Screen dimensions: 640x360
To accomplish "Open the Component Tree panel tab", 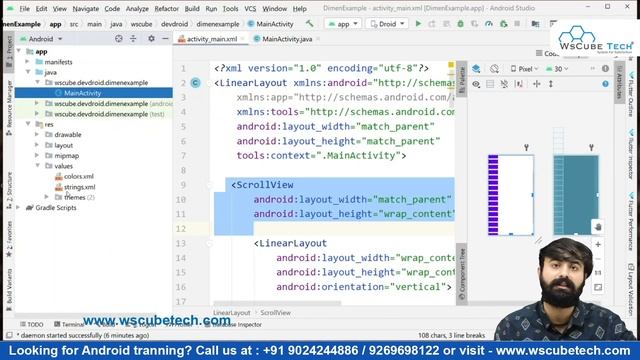I will tap(462, 274).
